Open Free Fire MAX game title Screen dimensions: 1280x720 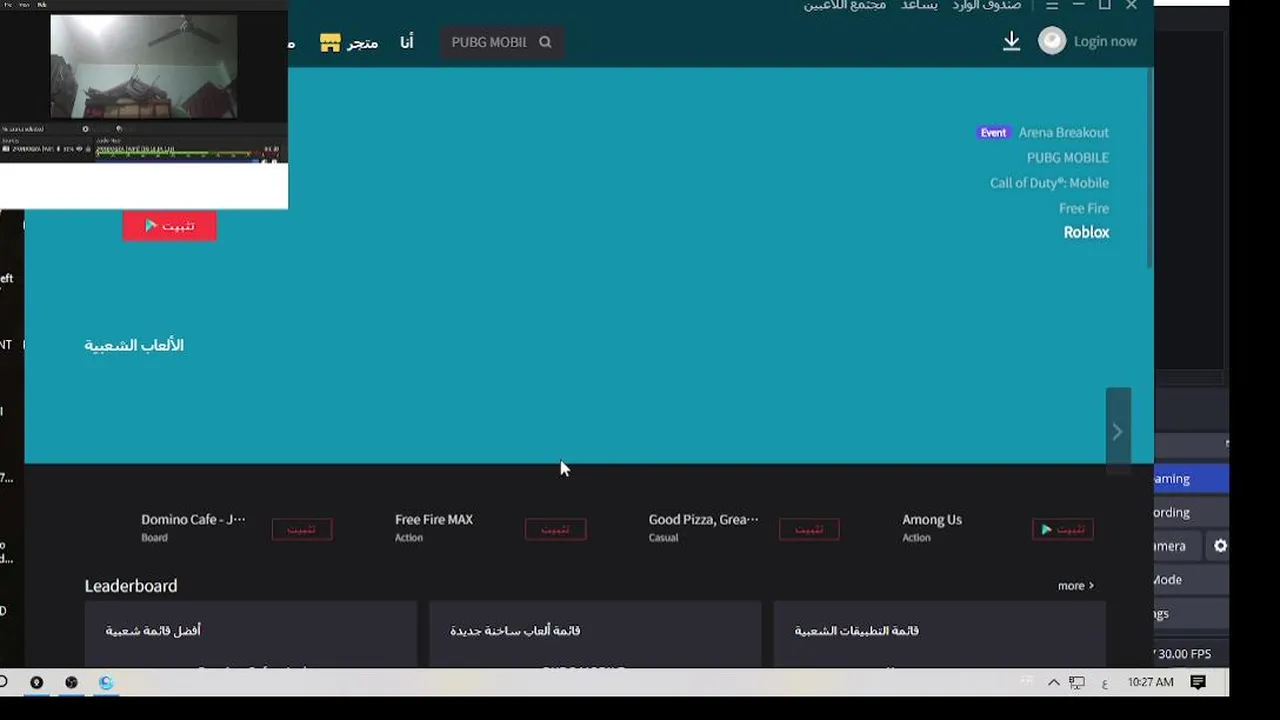point(434,520)
